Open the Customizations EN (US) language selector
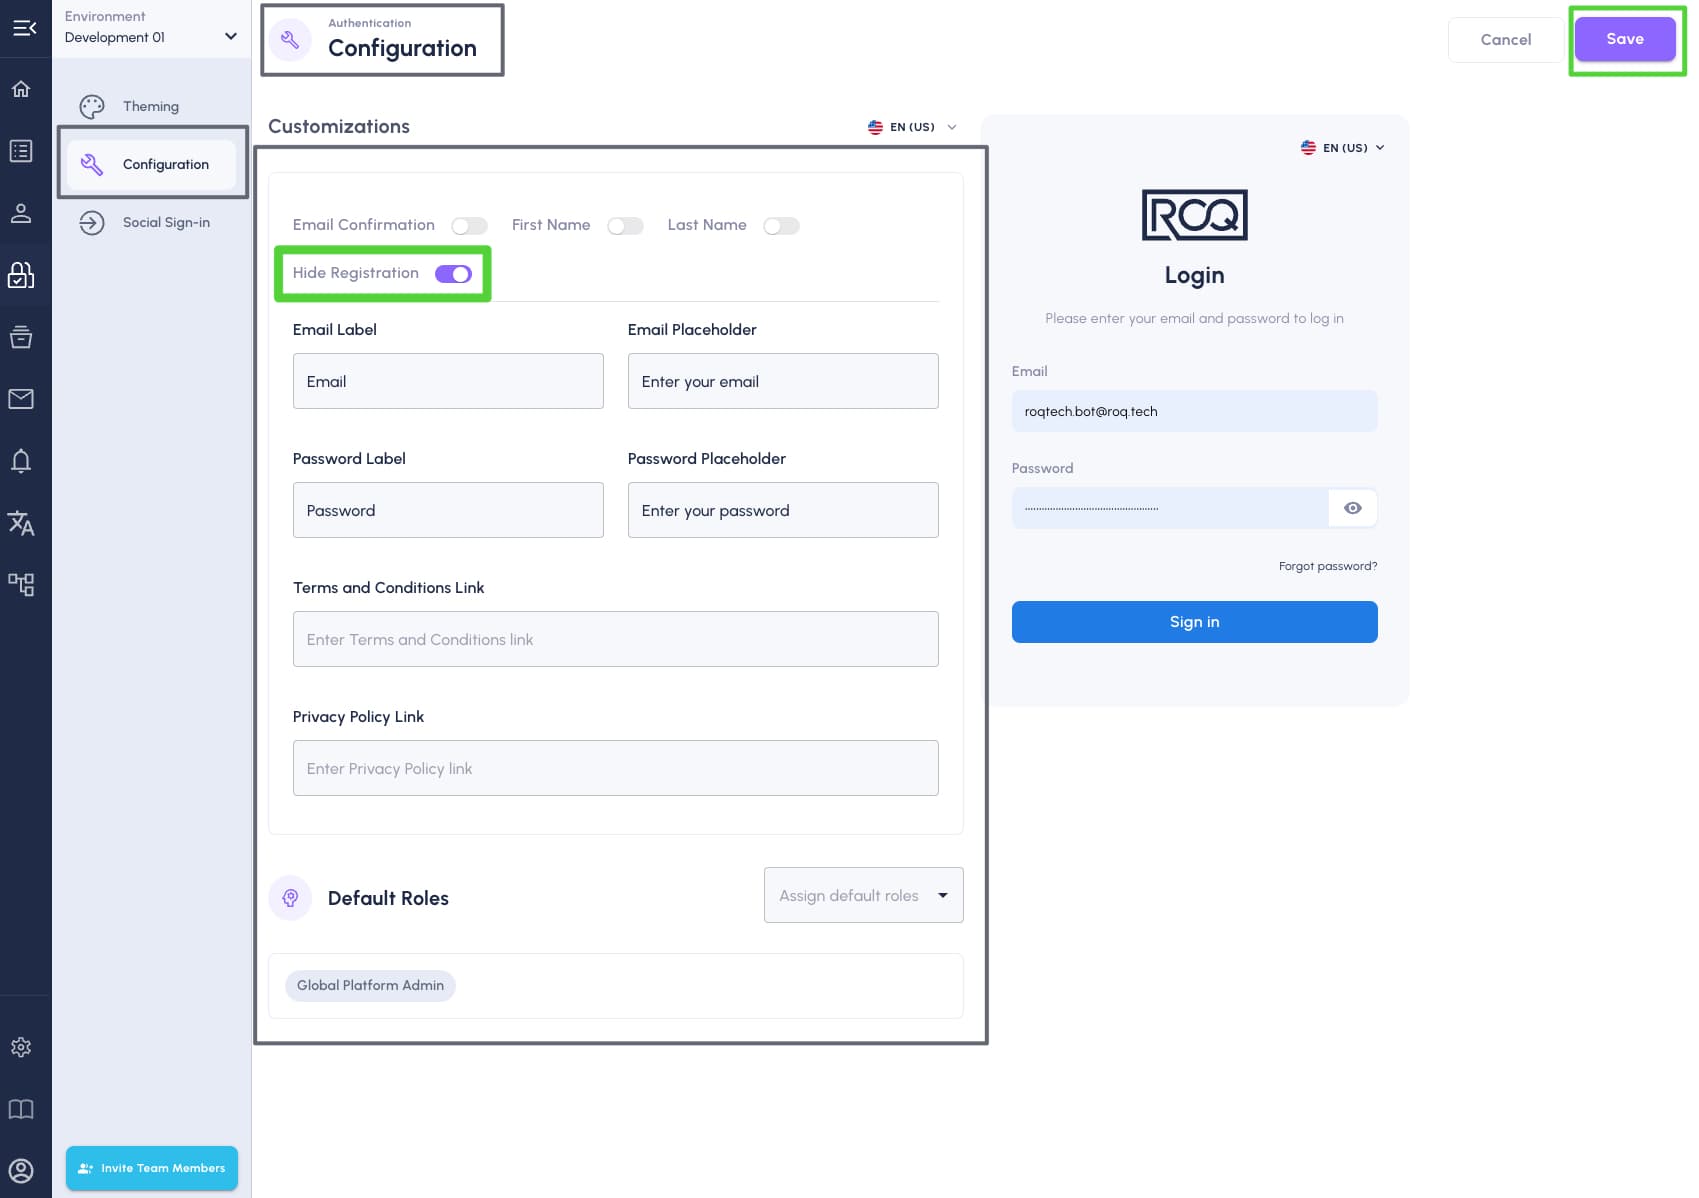 click(x=912, y=127)
